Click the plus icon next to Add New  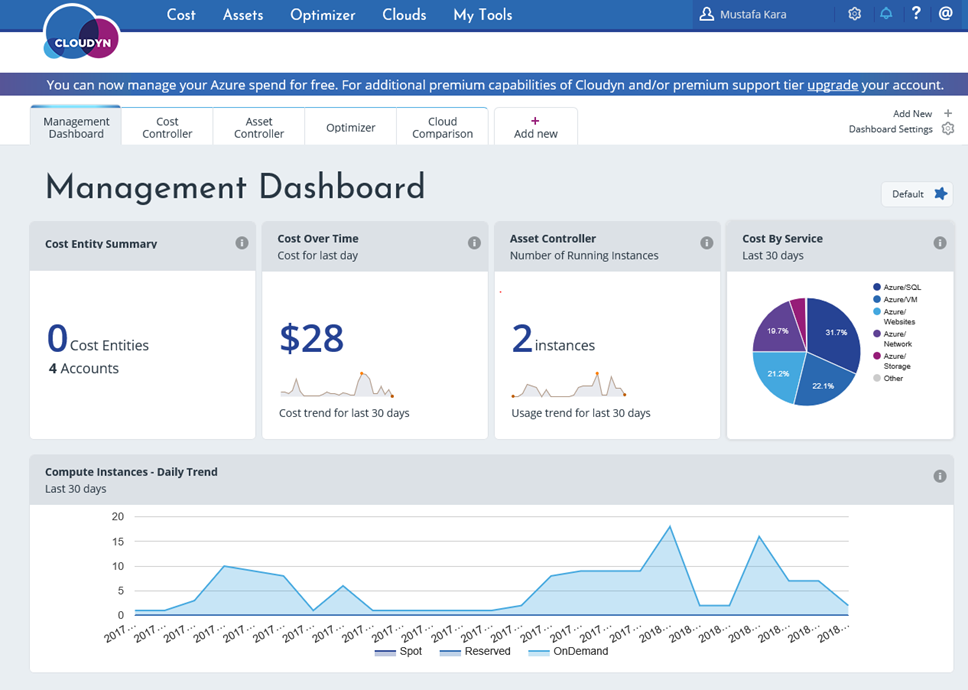click(948, 113)
